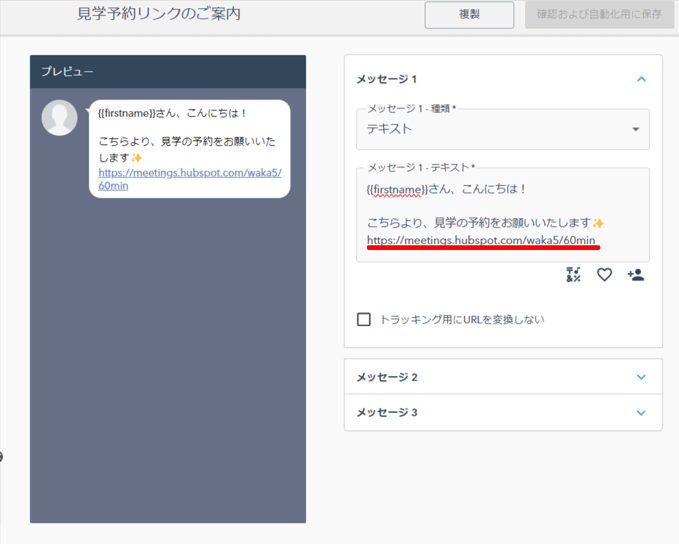Image resolution: width=679 pixels, height=544 pixels.
Task: Click the メッセージ 1 header label
Action: pyautogui.click(x=387, y=79)
